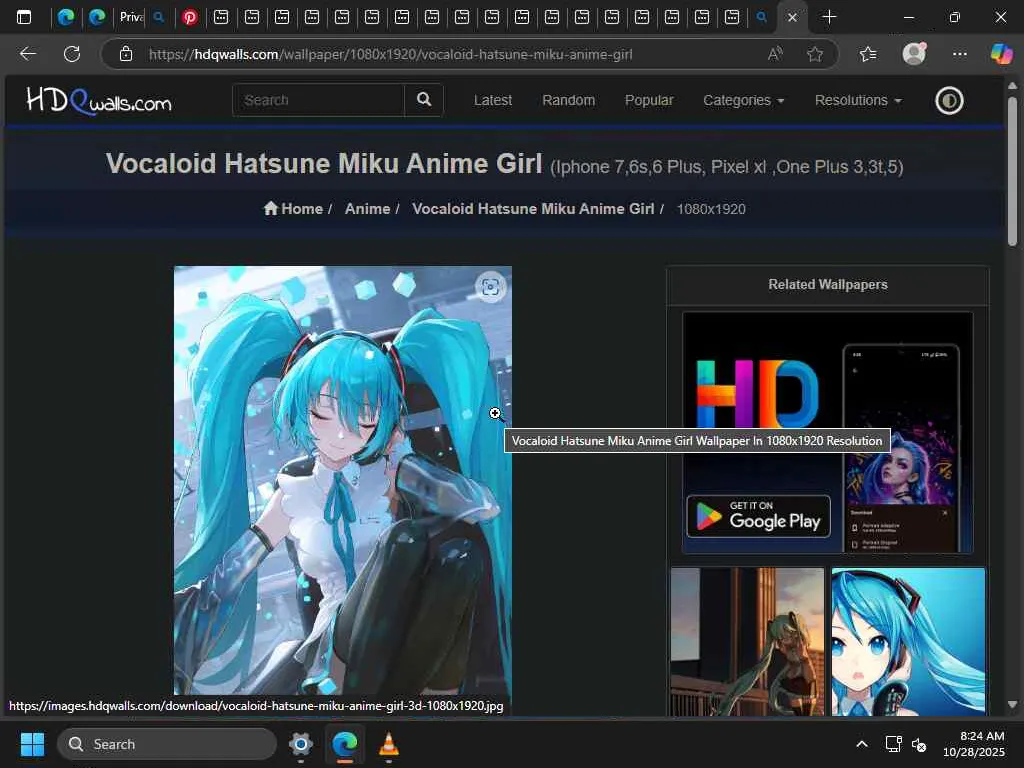Go to Home breadcrumb link
The width and height of the screenshot is (1024, 768).
(293, 209)
